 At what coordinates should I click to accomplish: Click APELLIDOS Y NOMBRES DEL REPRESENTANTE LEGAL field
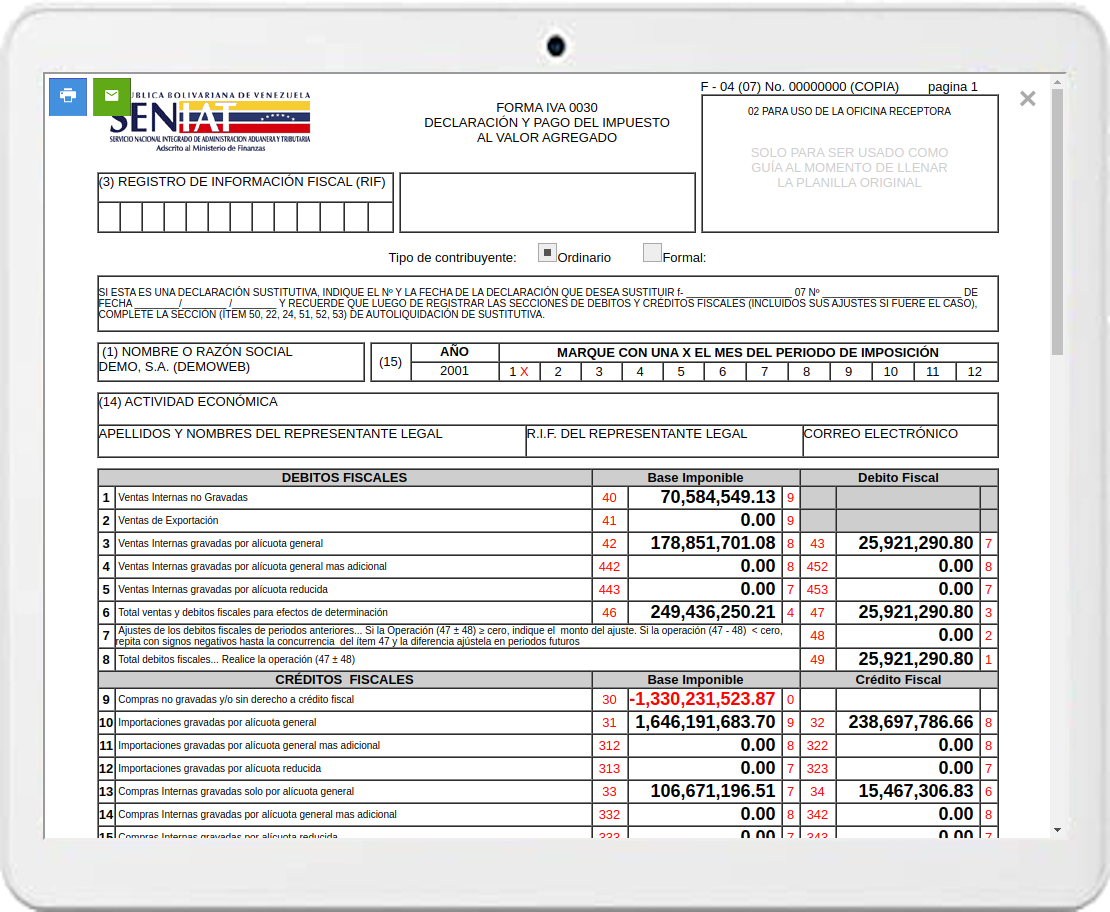click(311, 440)
